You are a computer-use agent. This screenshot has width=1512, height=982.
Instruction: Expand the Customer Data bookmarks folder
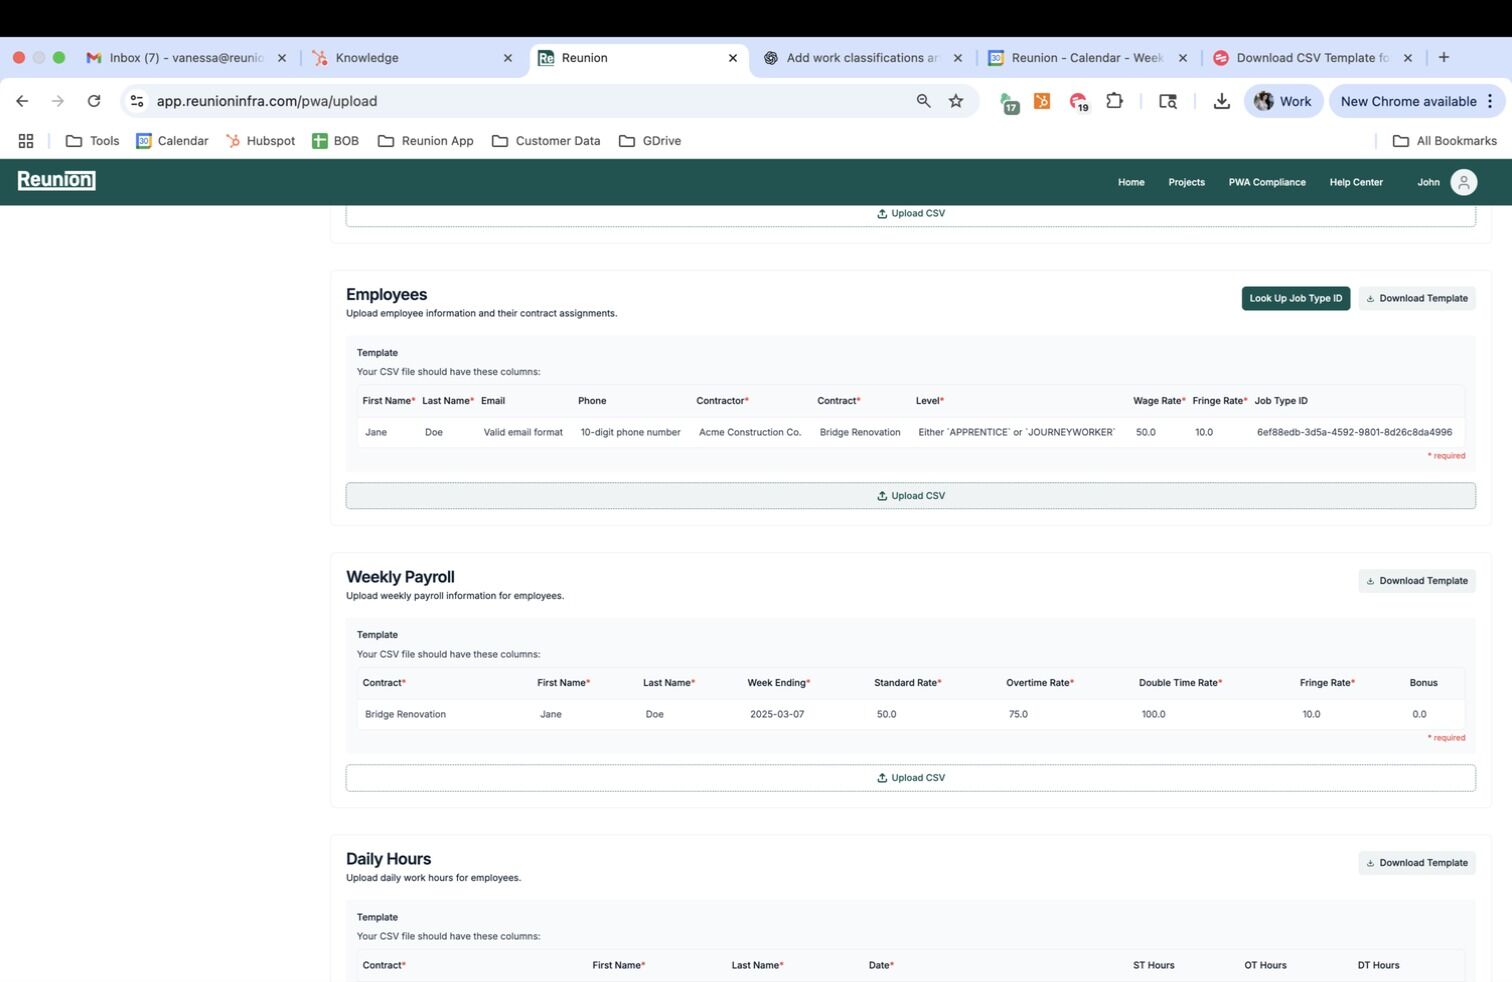[546, 141]
